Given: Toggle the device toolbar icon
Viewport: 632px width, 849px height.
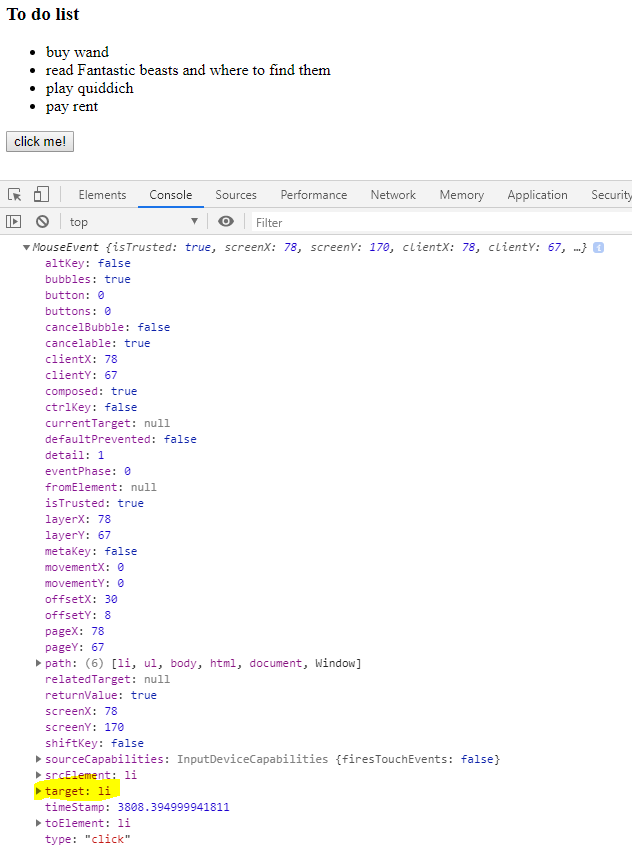Looking at the screenshot, I should [x=41, y=195].
